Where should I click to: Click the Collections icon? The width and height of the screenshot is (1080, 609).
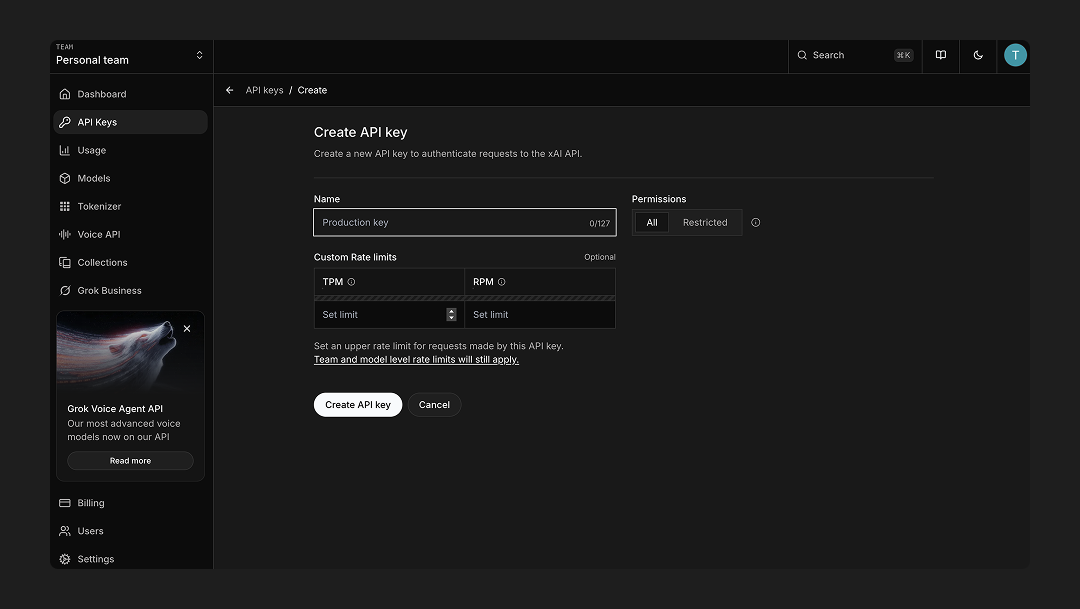(x=65, y=262)
